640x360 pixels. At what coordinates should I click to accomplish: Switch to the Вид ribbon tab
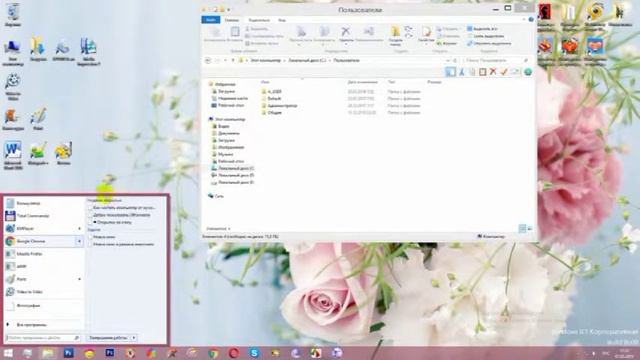point(282,20)
